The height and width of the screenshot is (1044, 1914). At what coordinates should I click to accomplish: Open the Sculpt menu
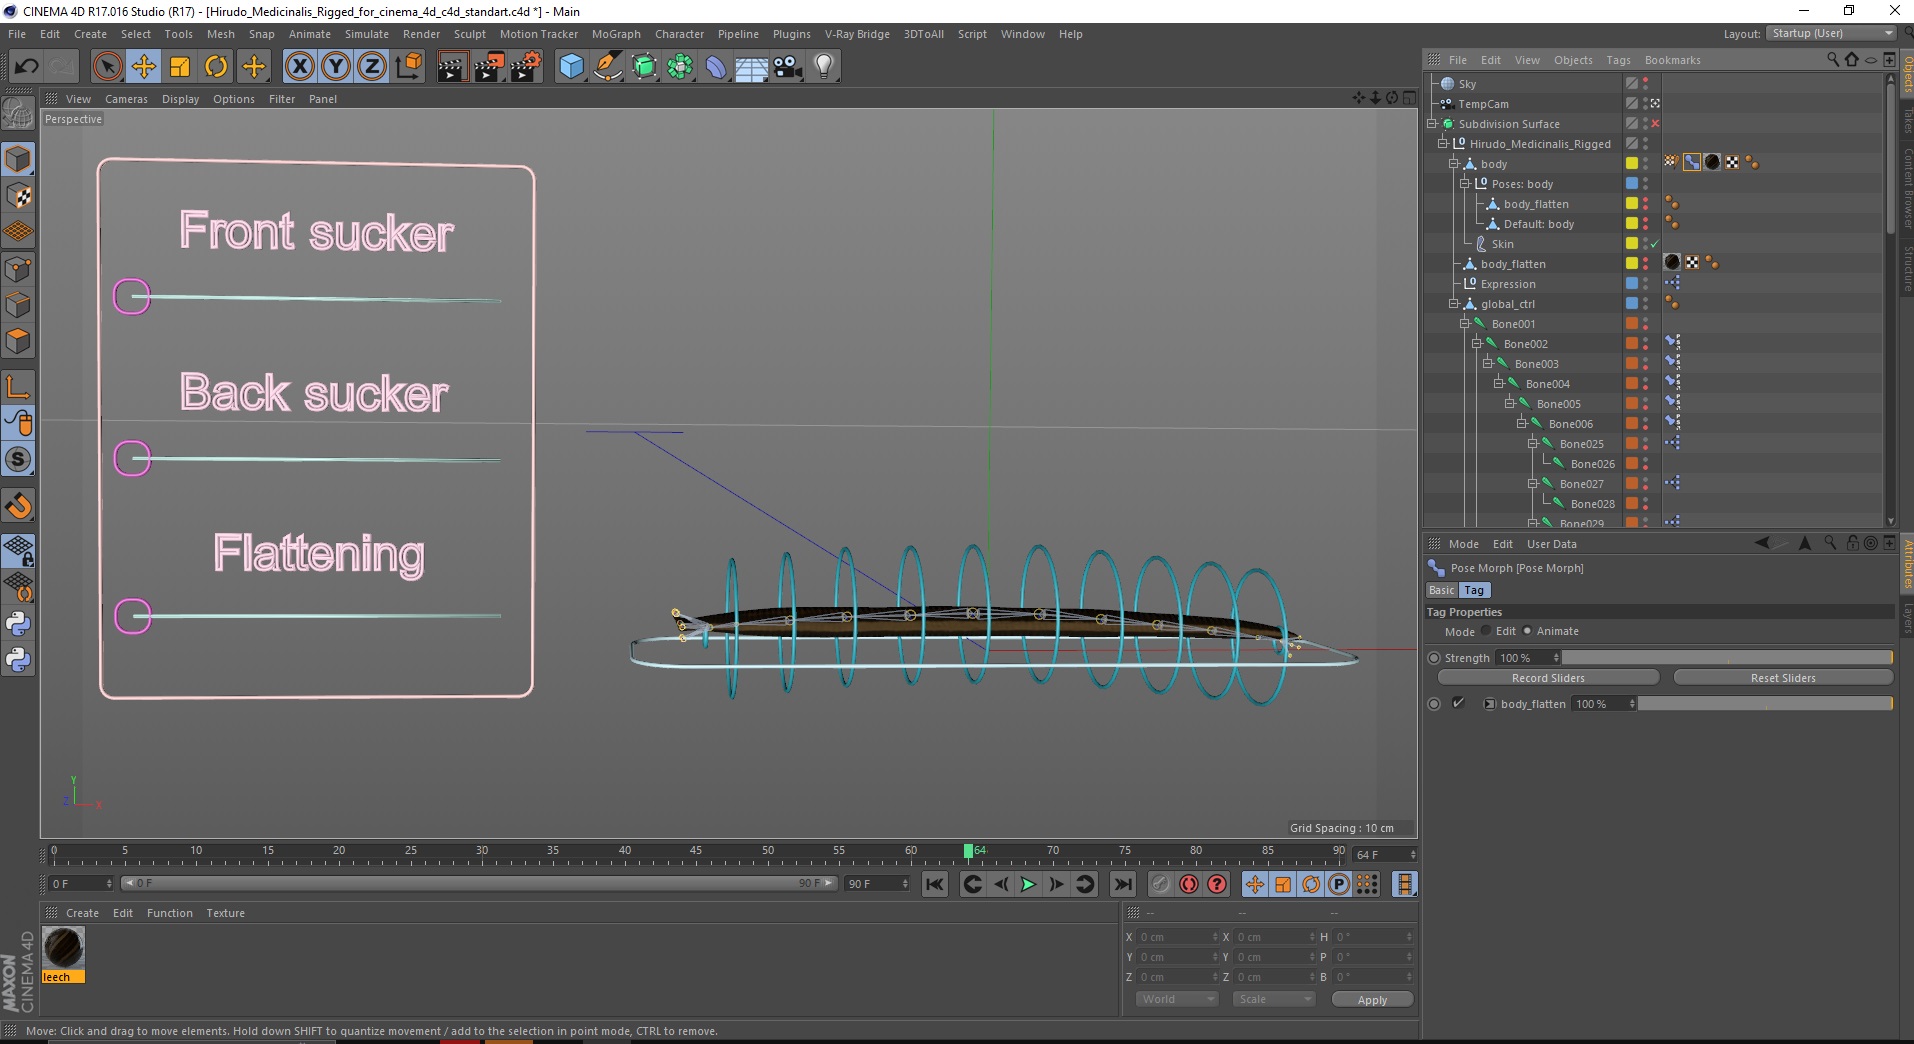click(469, 34)
